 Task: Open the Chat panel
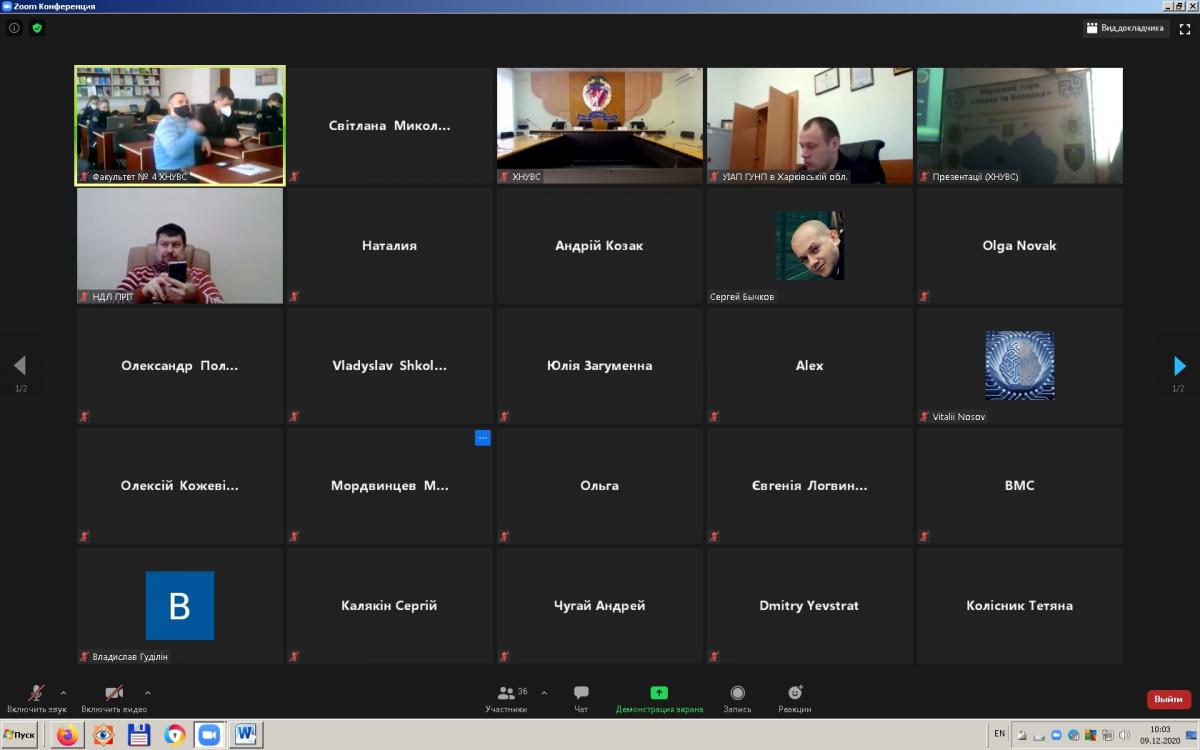click(x=581, y=697)
